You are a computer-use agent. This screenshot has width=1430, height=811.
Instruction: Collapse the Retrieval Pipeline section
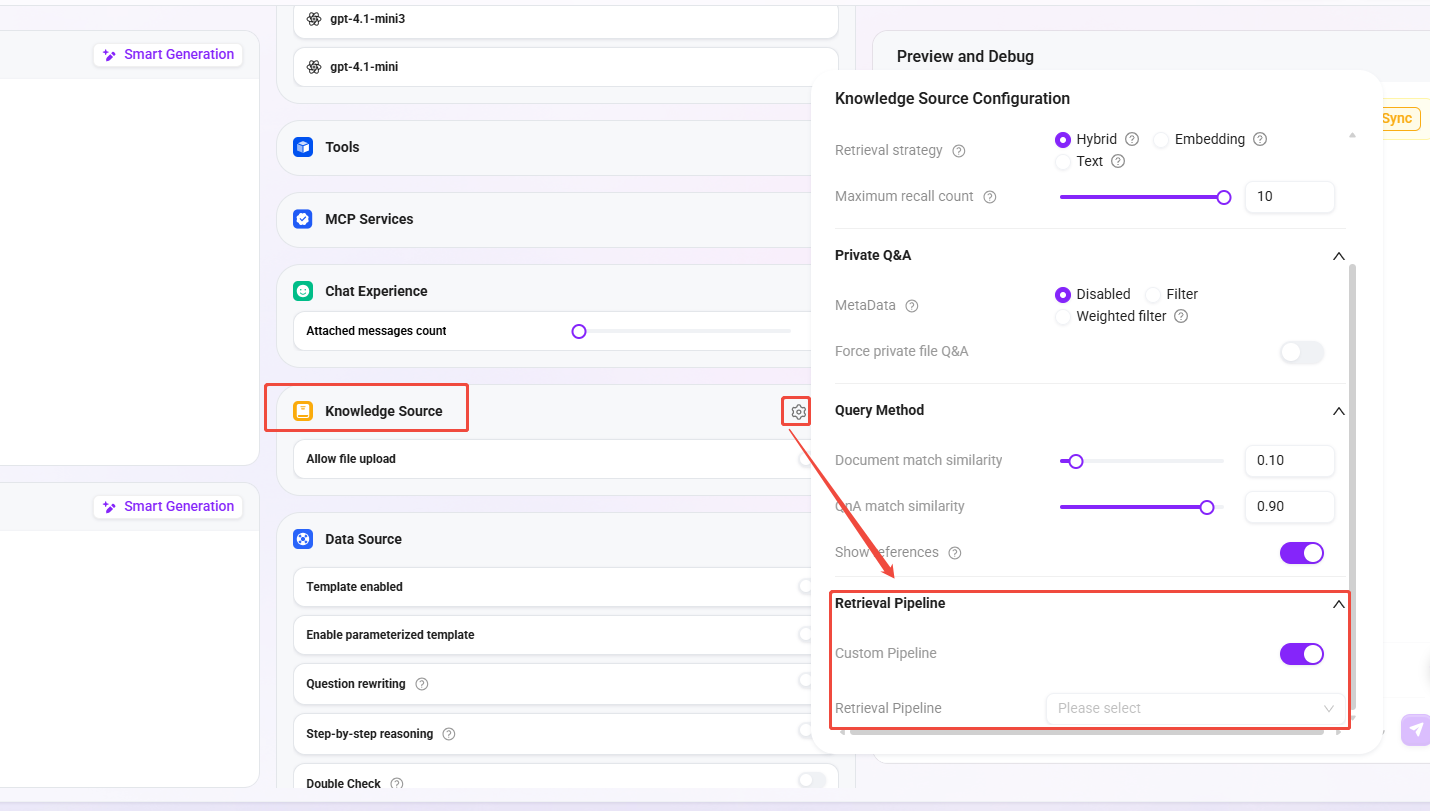1339,604
